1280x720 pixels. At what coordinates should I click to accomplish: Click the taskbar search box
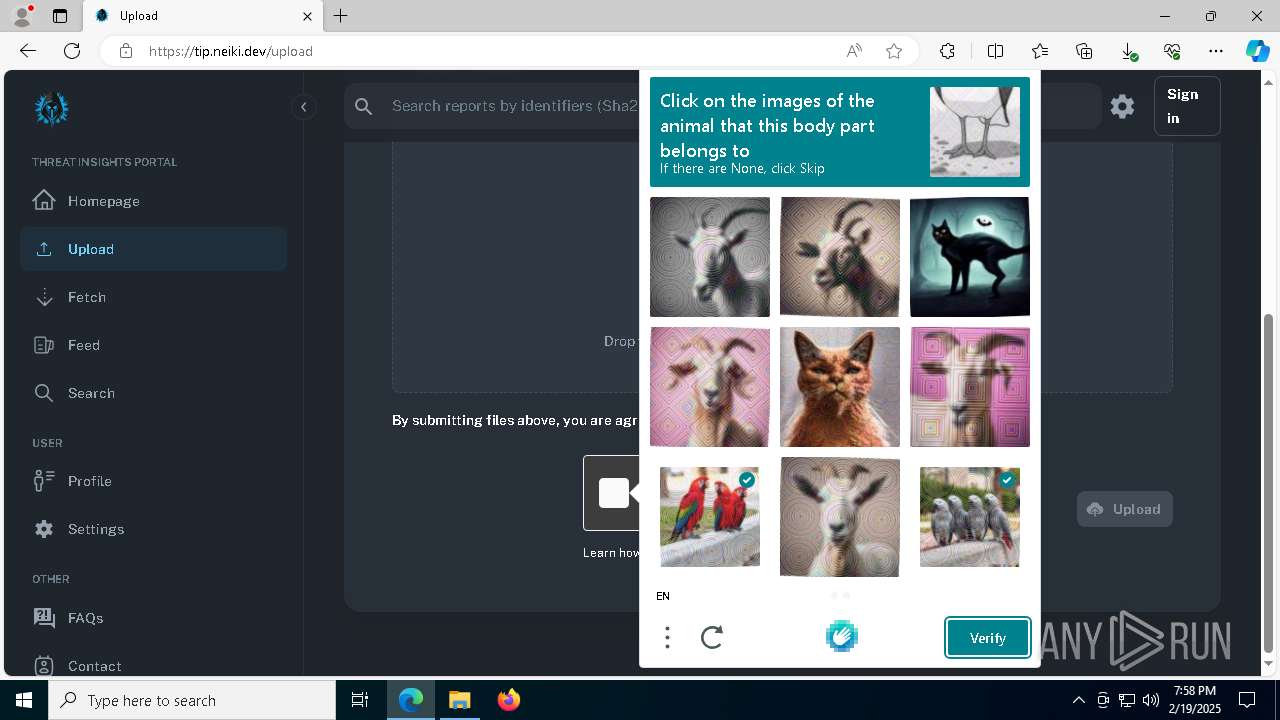192,700
